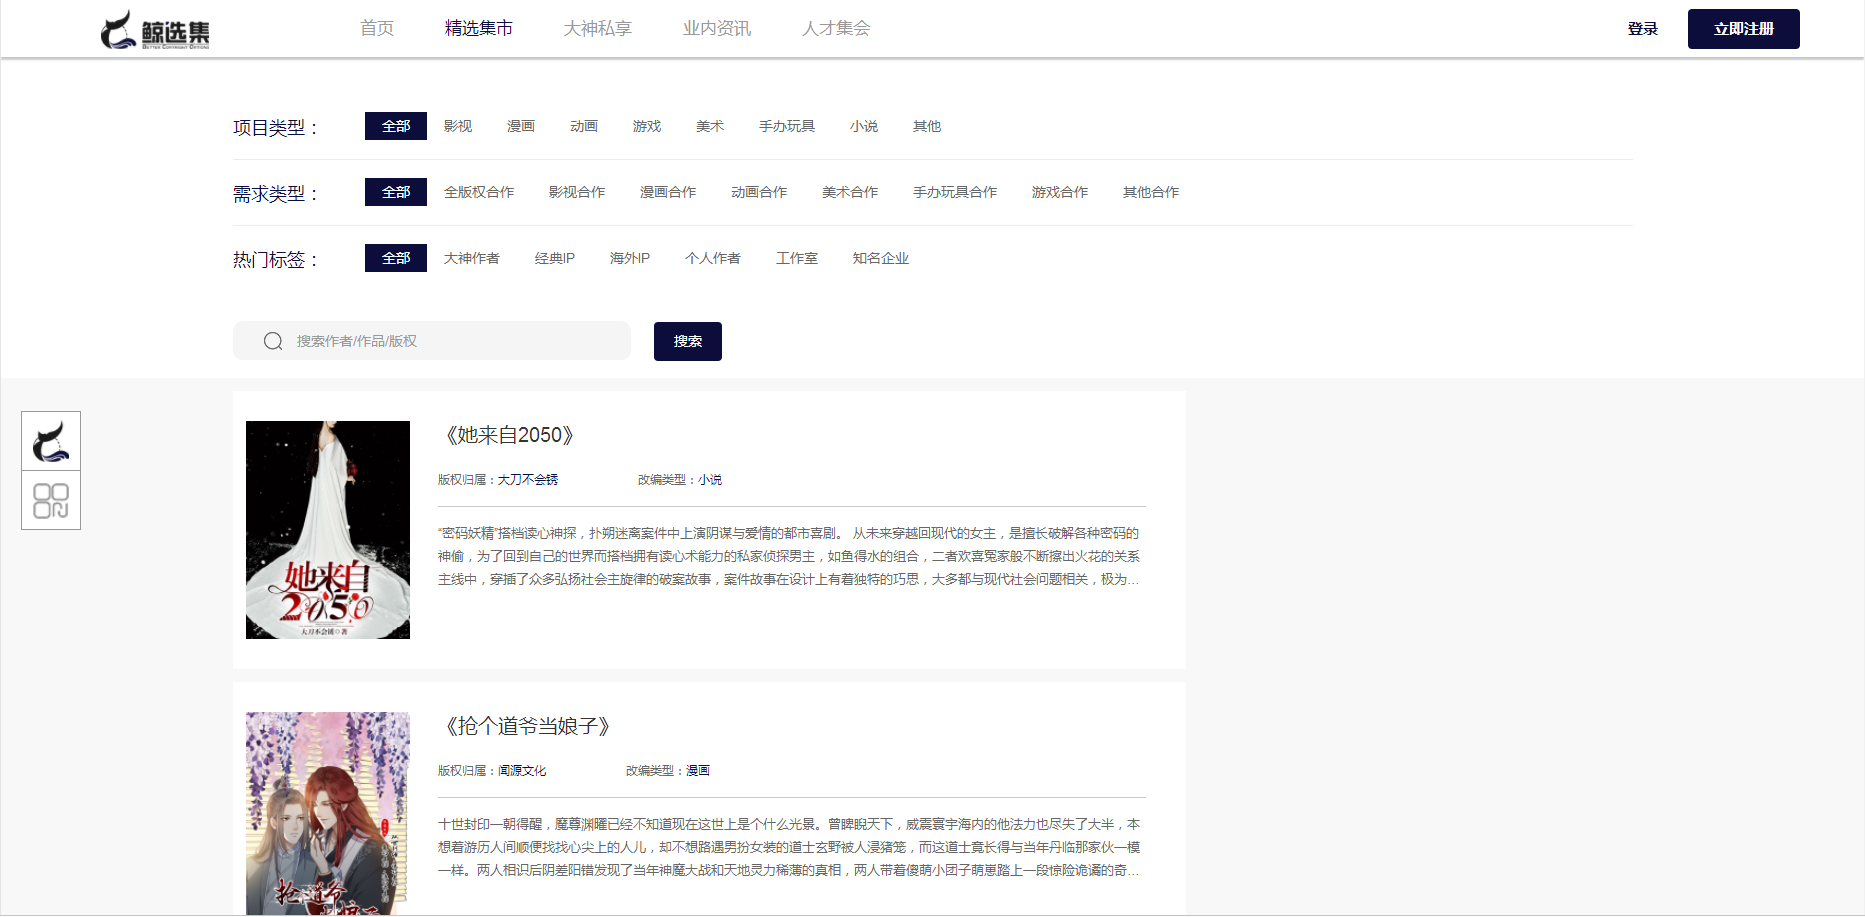Viewport: 1865px width, 917px height.
Task: Switch to the 业内资讯 tab
Action: (716, 28)
